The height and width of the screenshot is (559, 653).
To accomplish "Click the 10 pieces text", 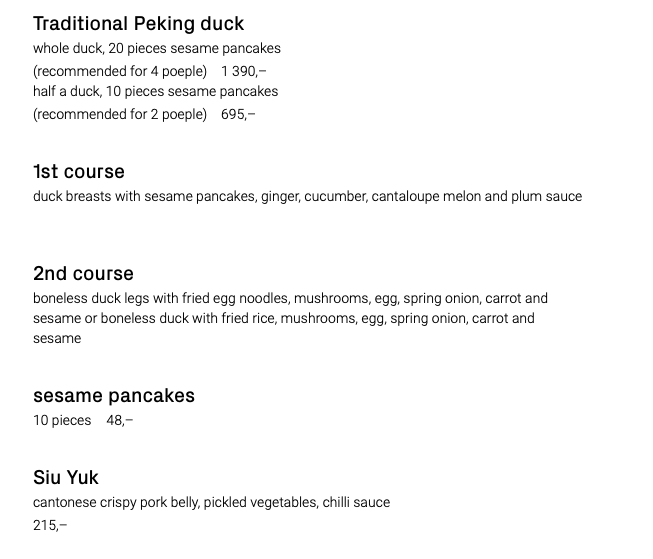I will tap(62, 420).
